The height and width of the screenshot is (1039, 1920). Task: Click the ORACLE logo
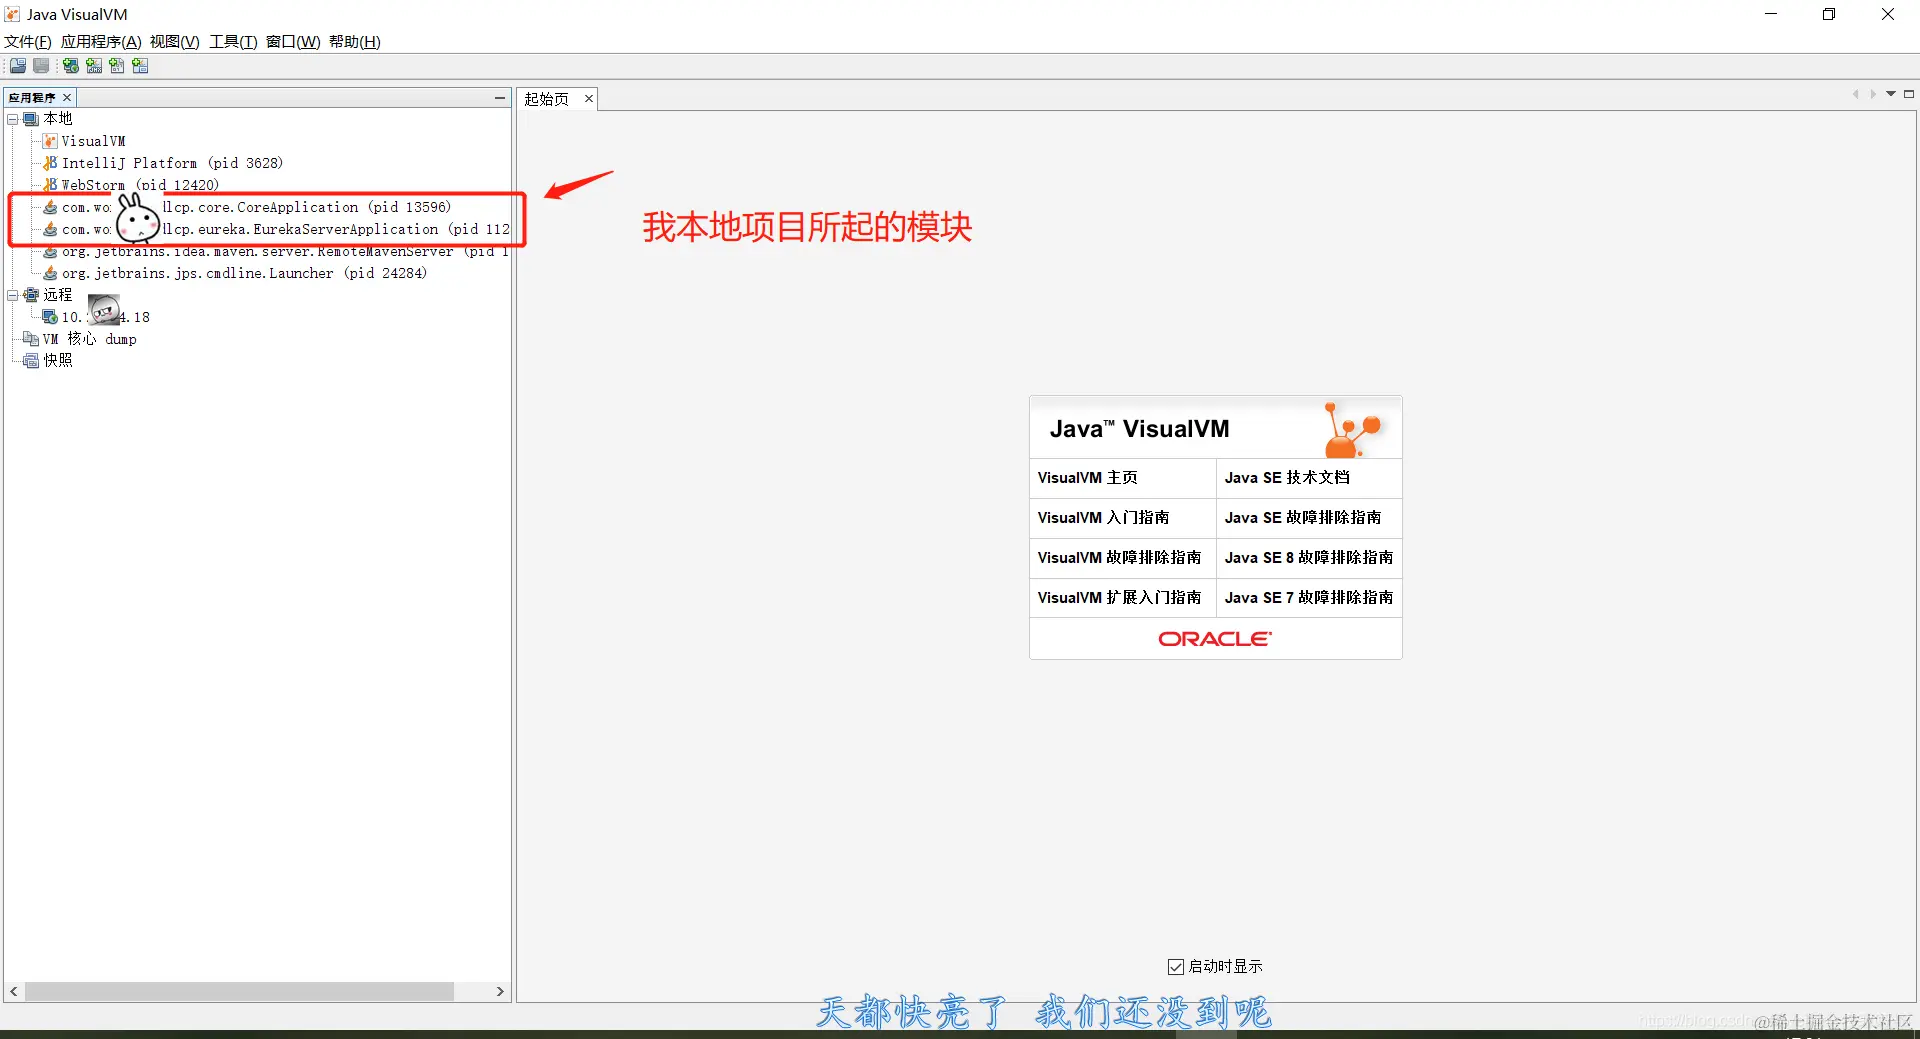click(1215, 639)
